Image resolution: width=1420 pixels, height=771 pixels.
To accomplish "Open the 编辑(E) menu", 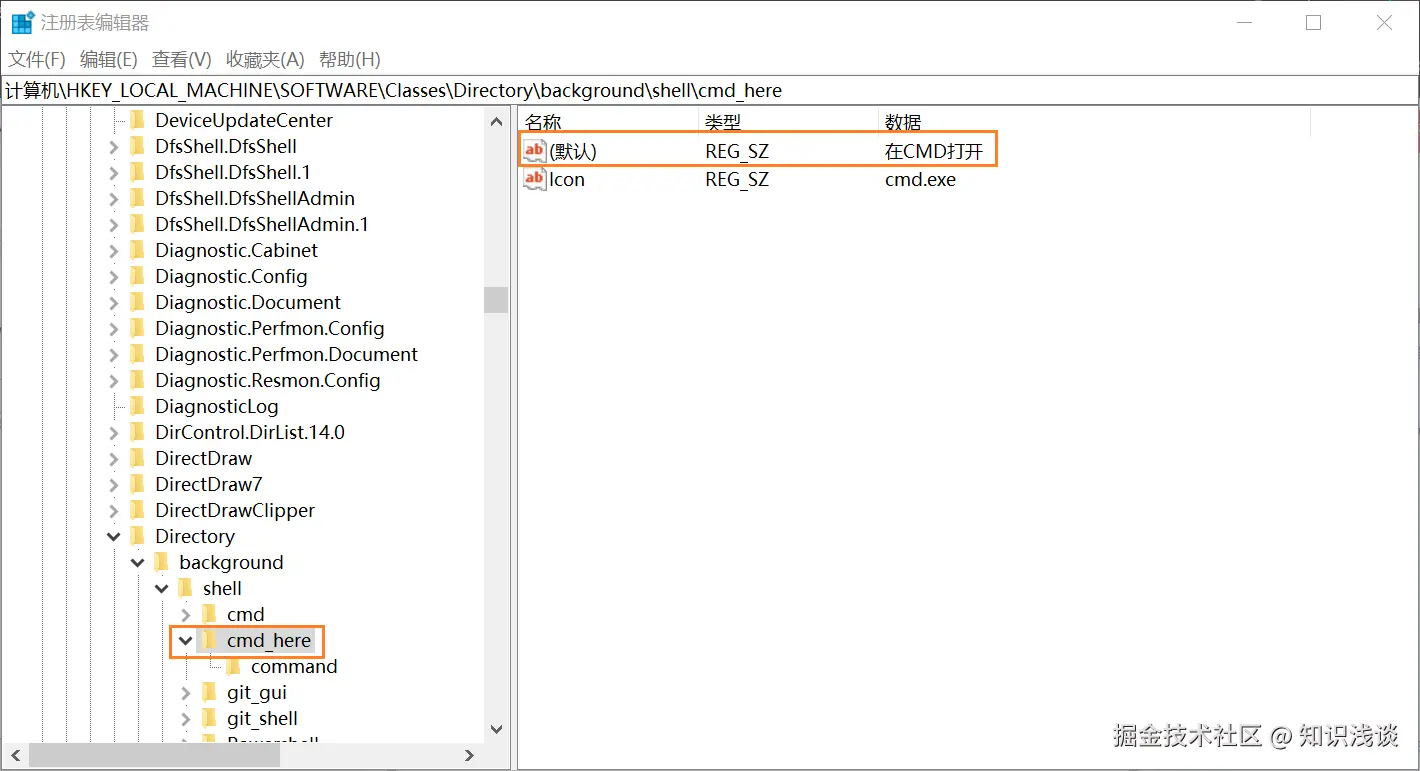I will click(x=109, y=59).
